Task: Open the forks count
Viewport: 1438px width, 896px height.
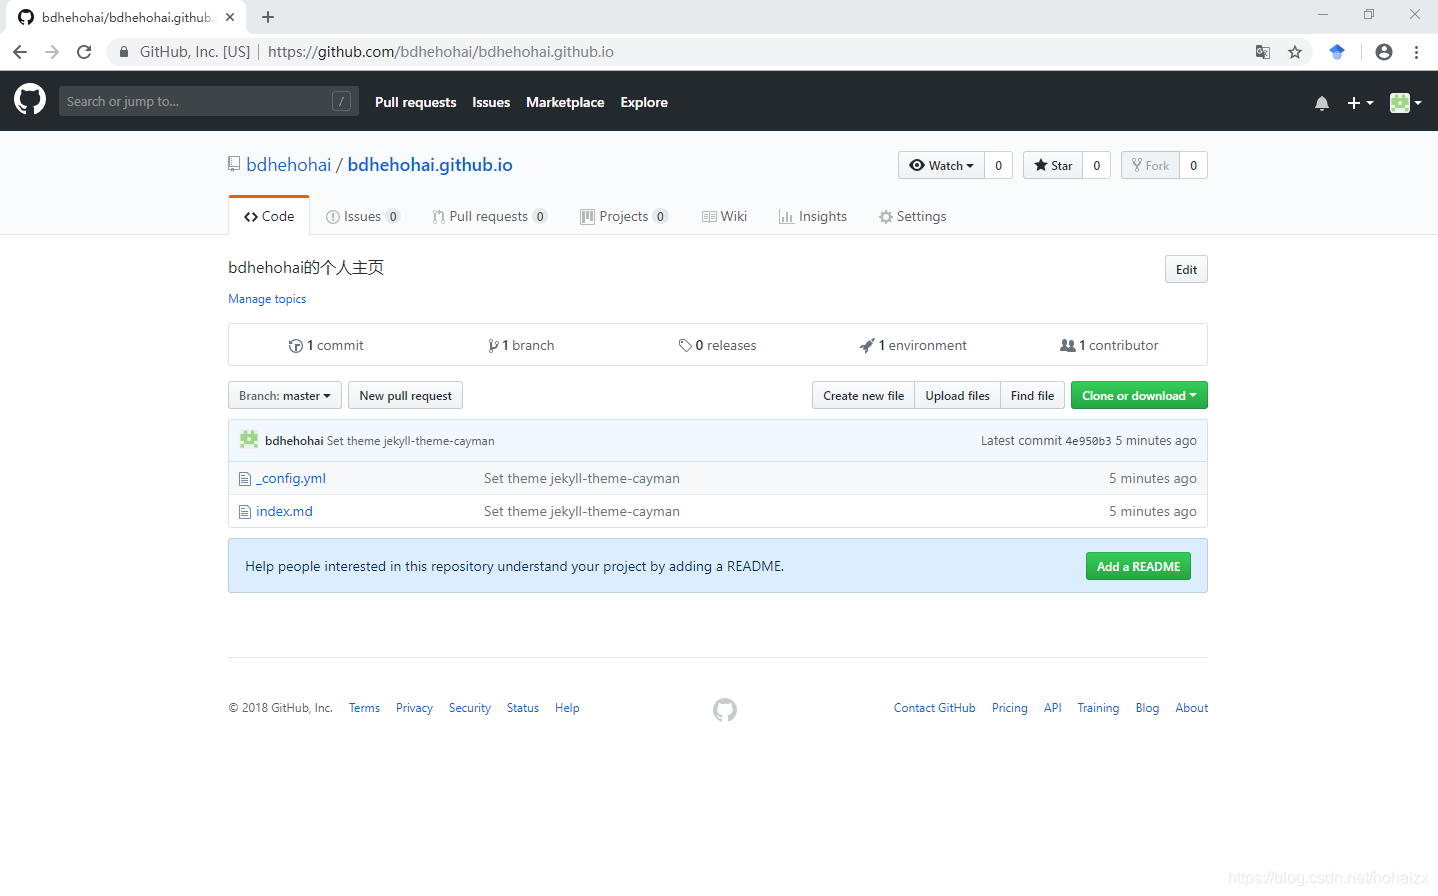Action: click(x=1193, y=165)
